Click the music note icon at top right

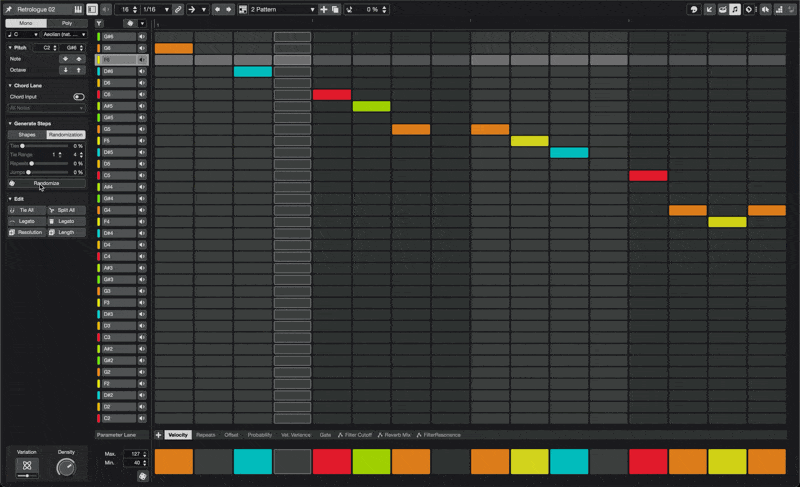pos(735,9)
